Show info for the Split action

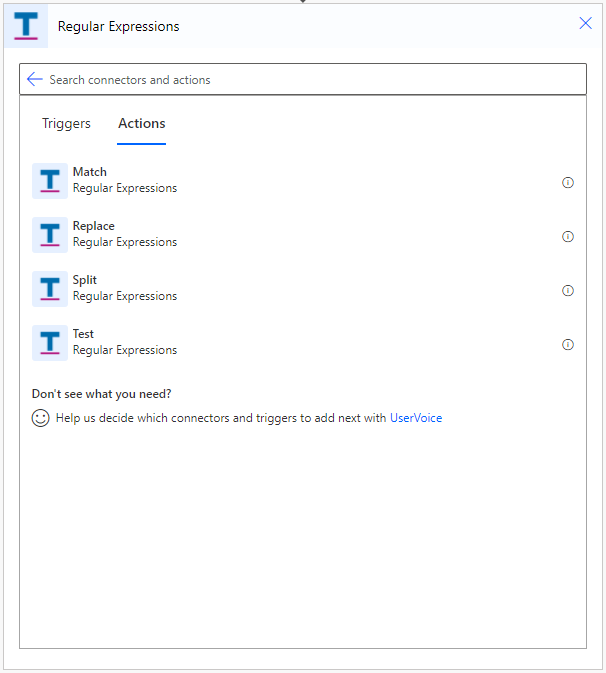click(568, 291)
